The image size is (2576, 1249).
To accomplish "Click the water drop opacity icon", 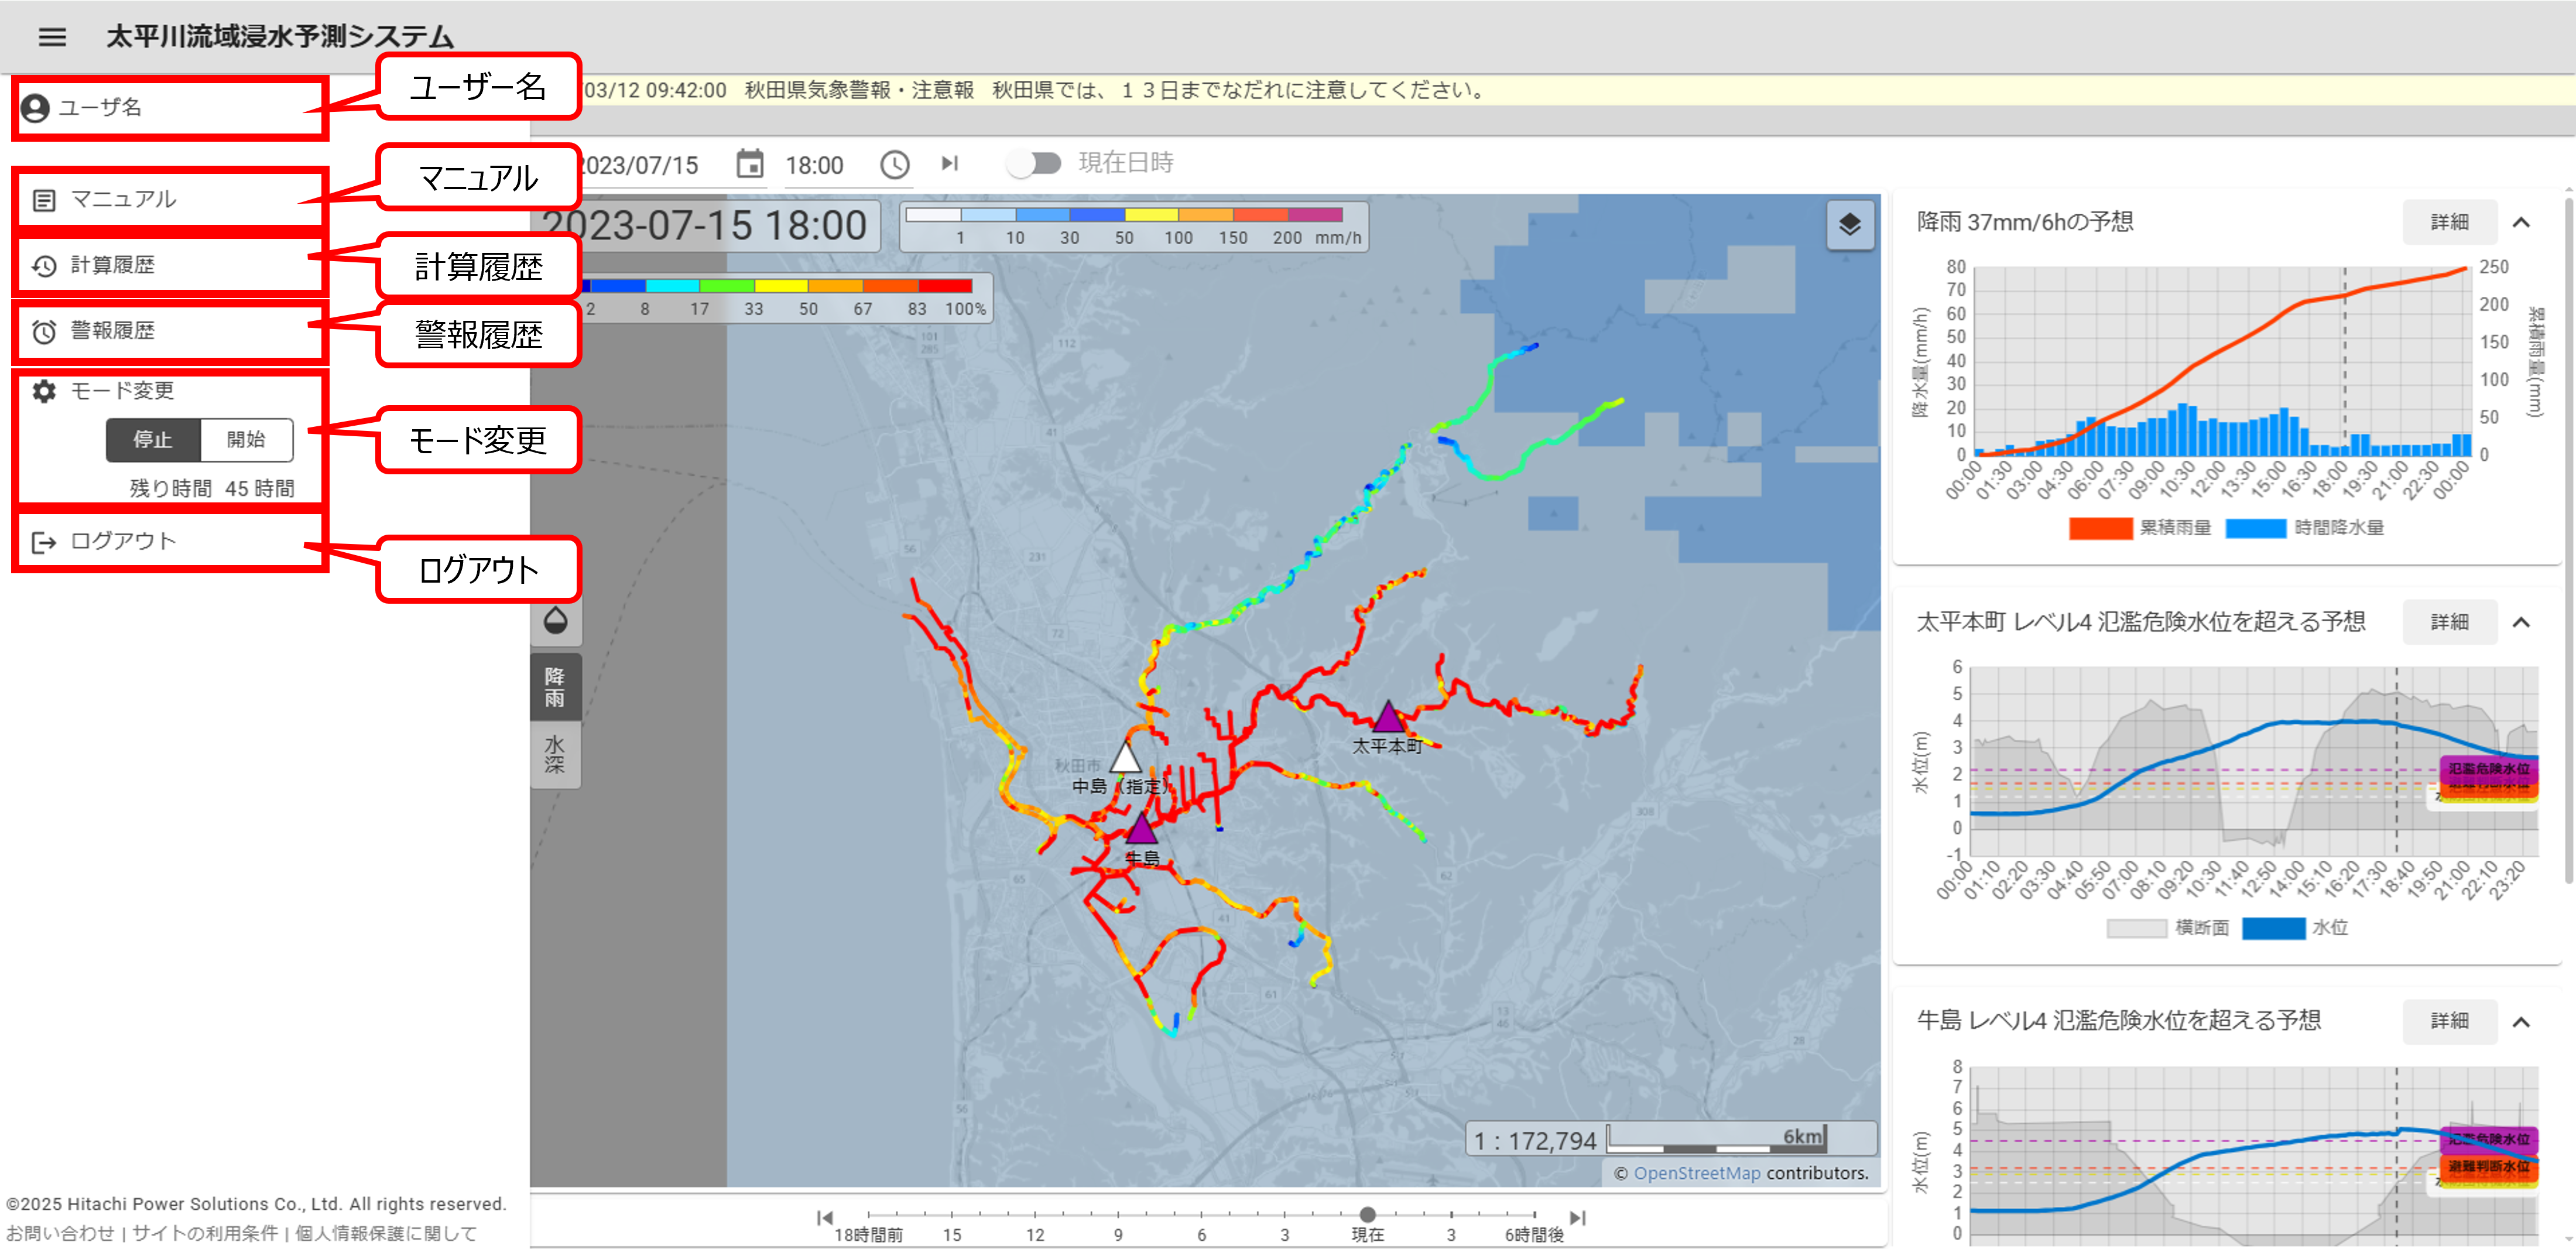I will point(555,621).
